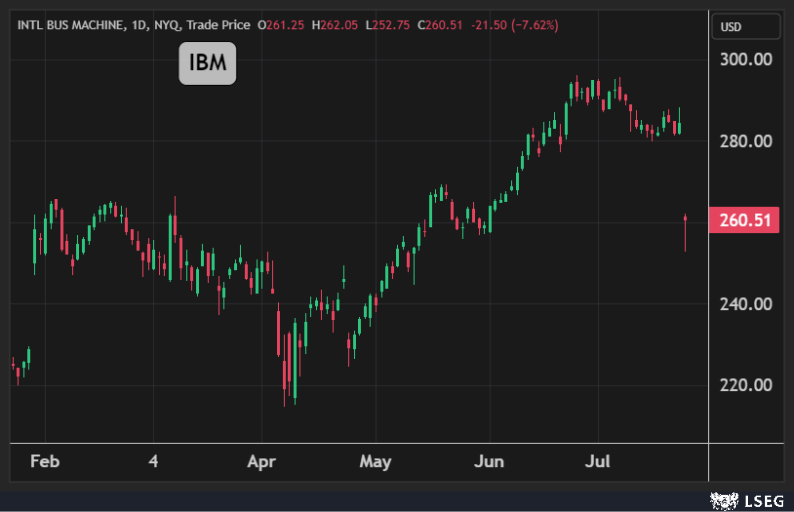The image size is (794, 512).
Task: Click the INTL BUS MACHINE symbol name
Action: (67, 24)
